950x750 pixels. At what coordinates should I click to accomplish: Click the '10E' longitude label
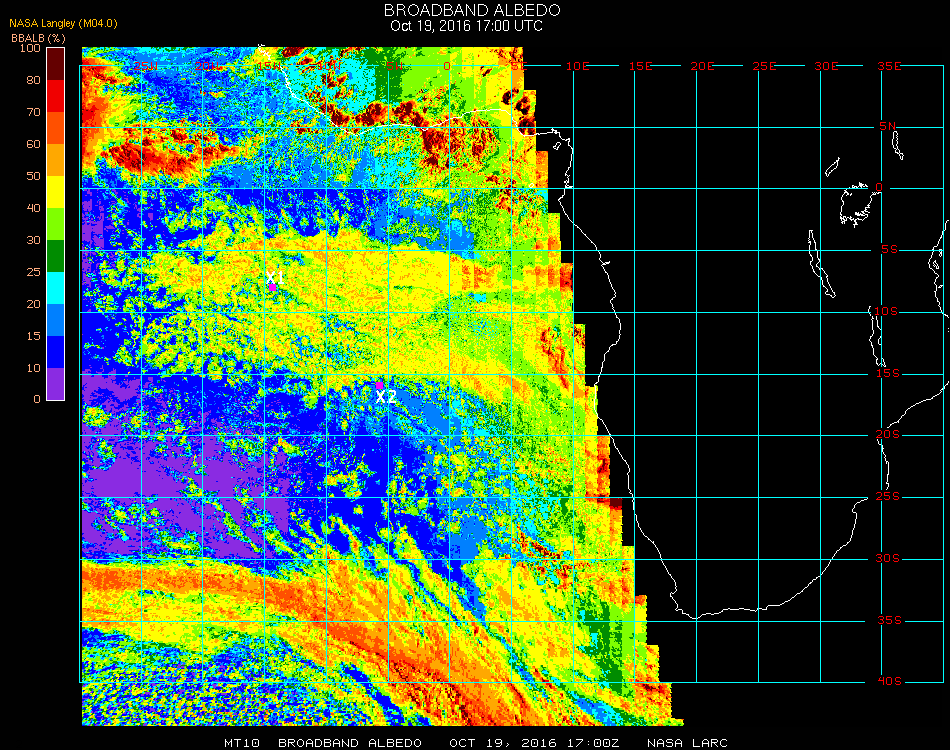click(577, 66)
